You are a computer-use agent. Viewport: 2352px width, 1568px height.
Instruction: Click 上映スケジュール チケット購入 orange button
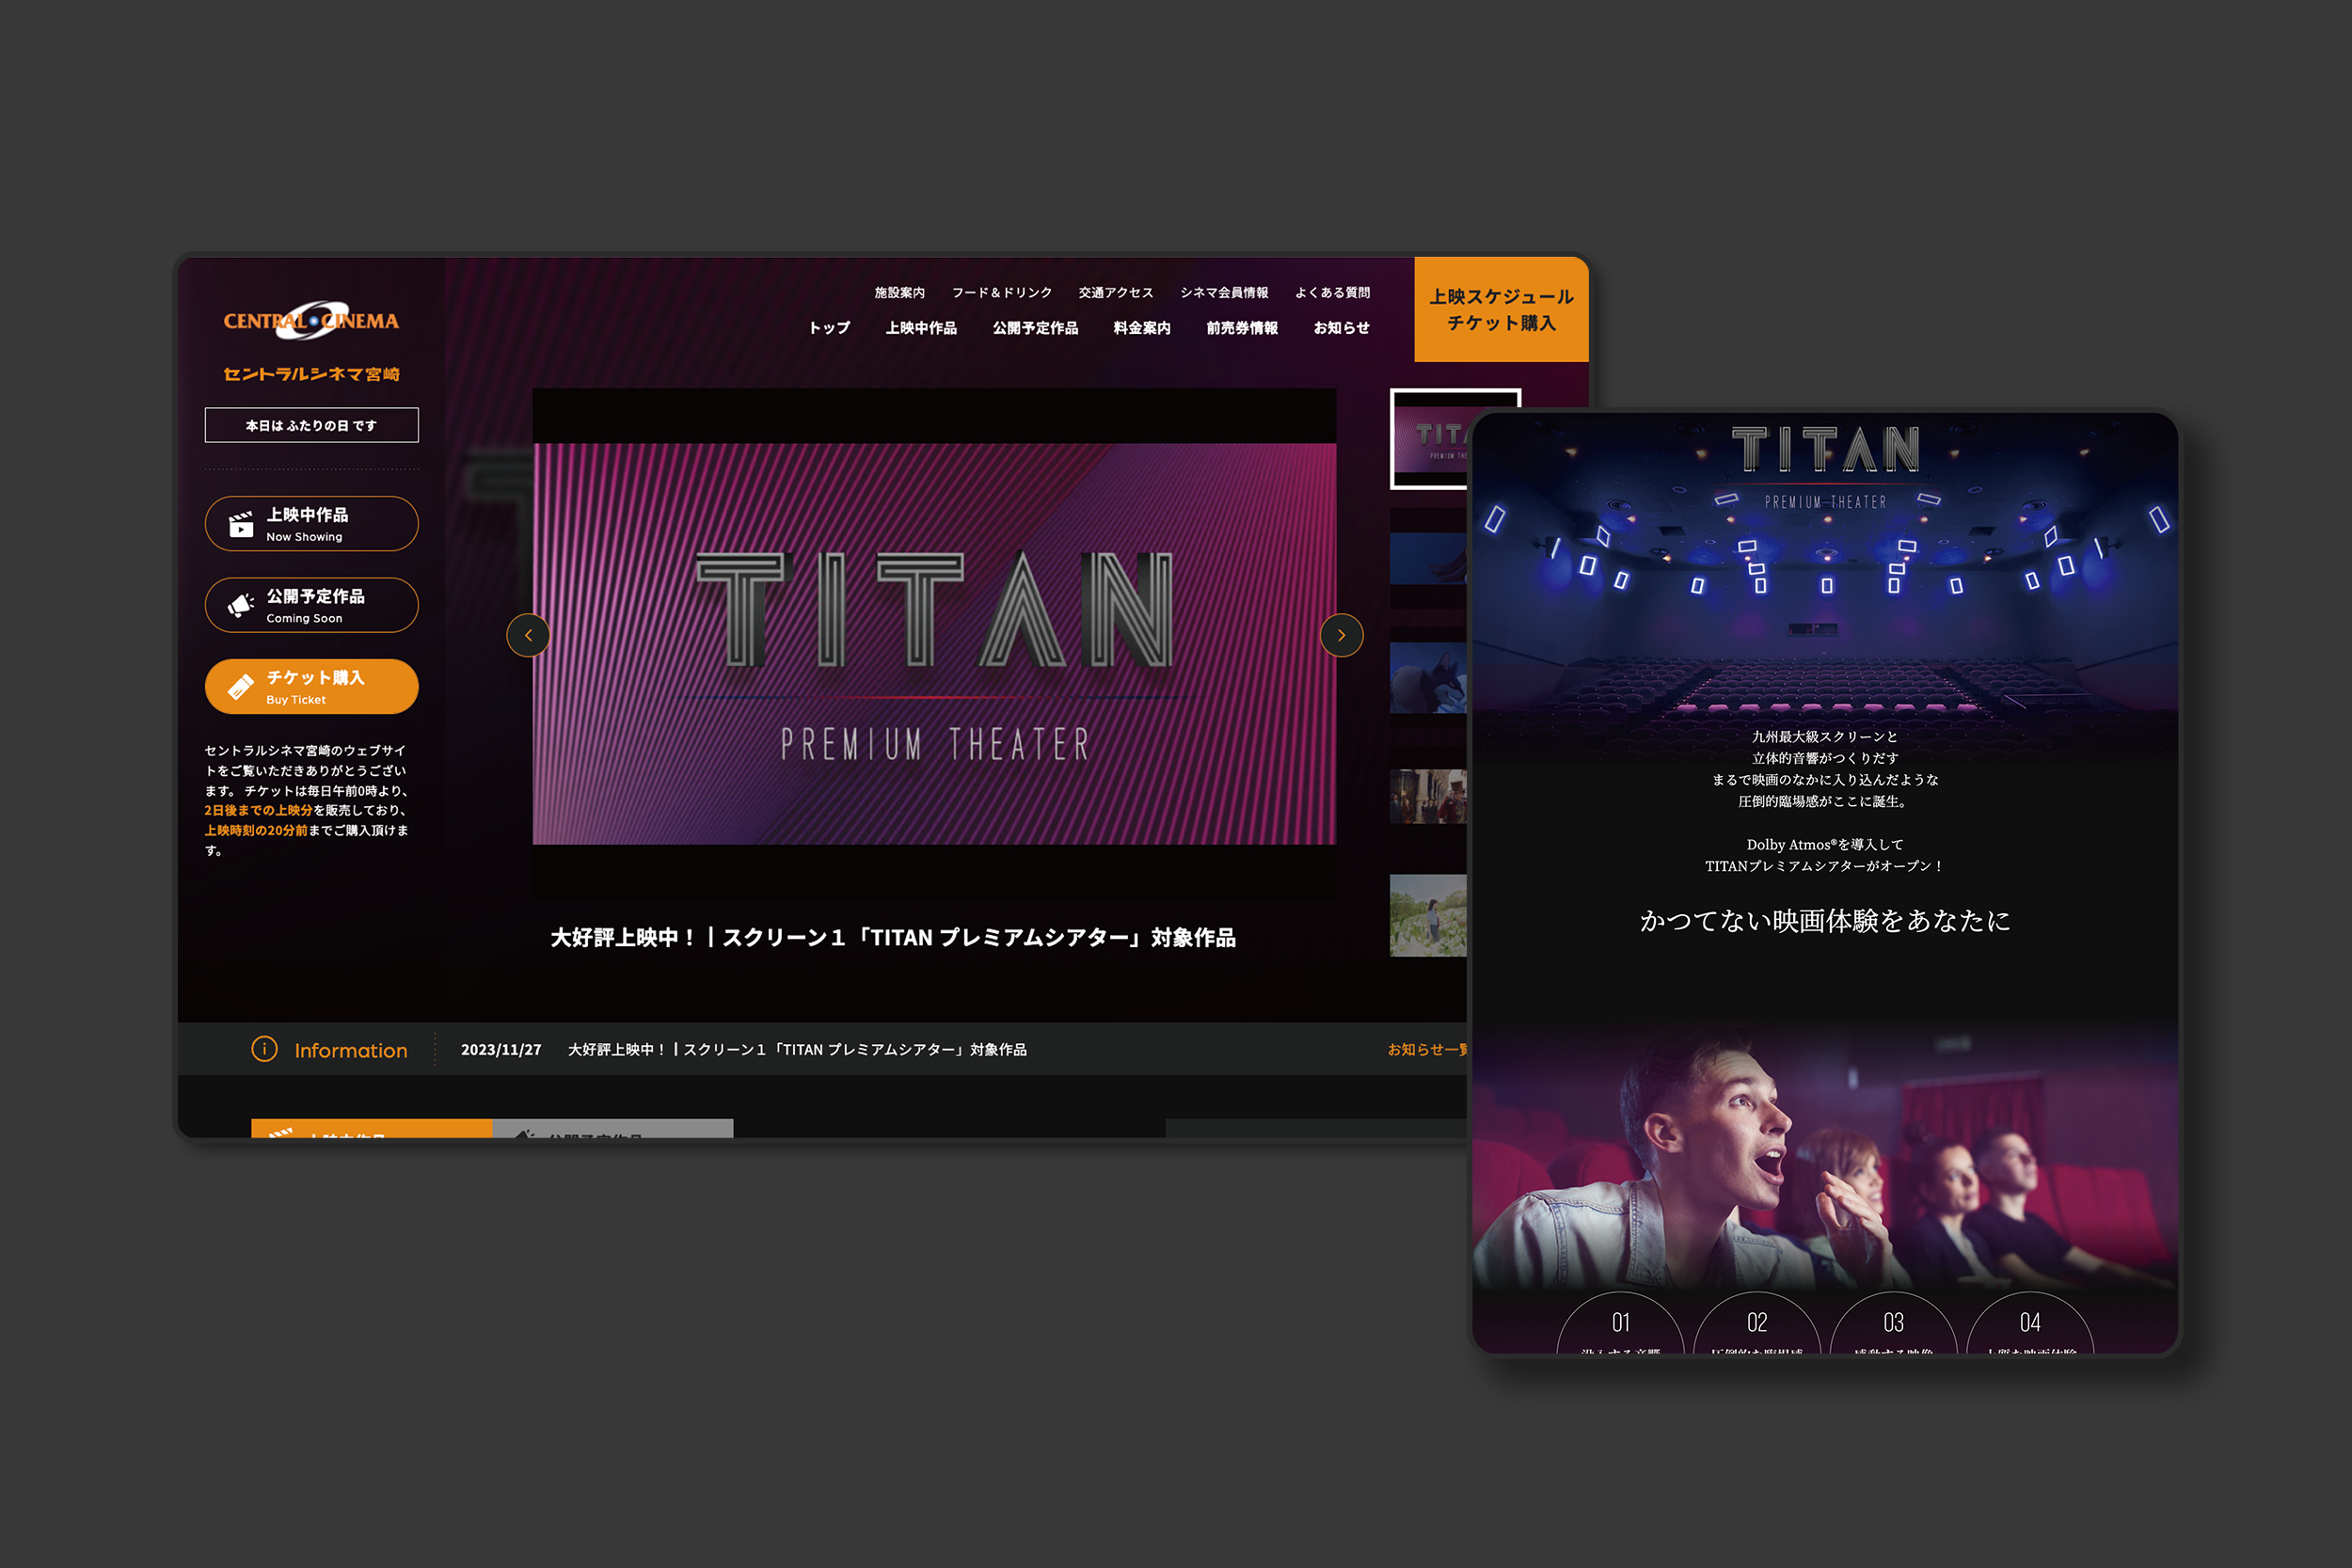tap(1501, 309)
